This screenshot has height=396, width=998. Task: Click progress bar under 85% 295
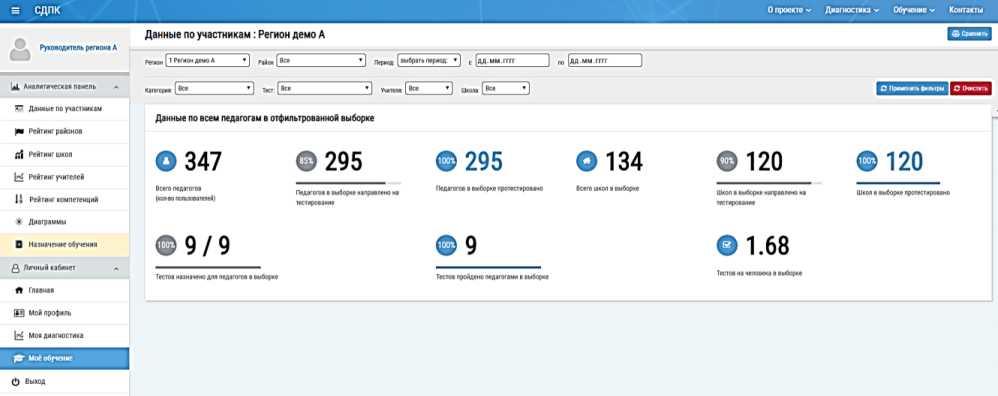349,183
